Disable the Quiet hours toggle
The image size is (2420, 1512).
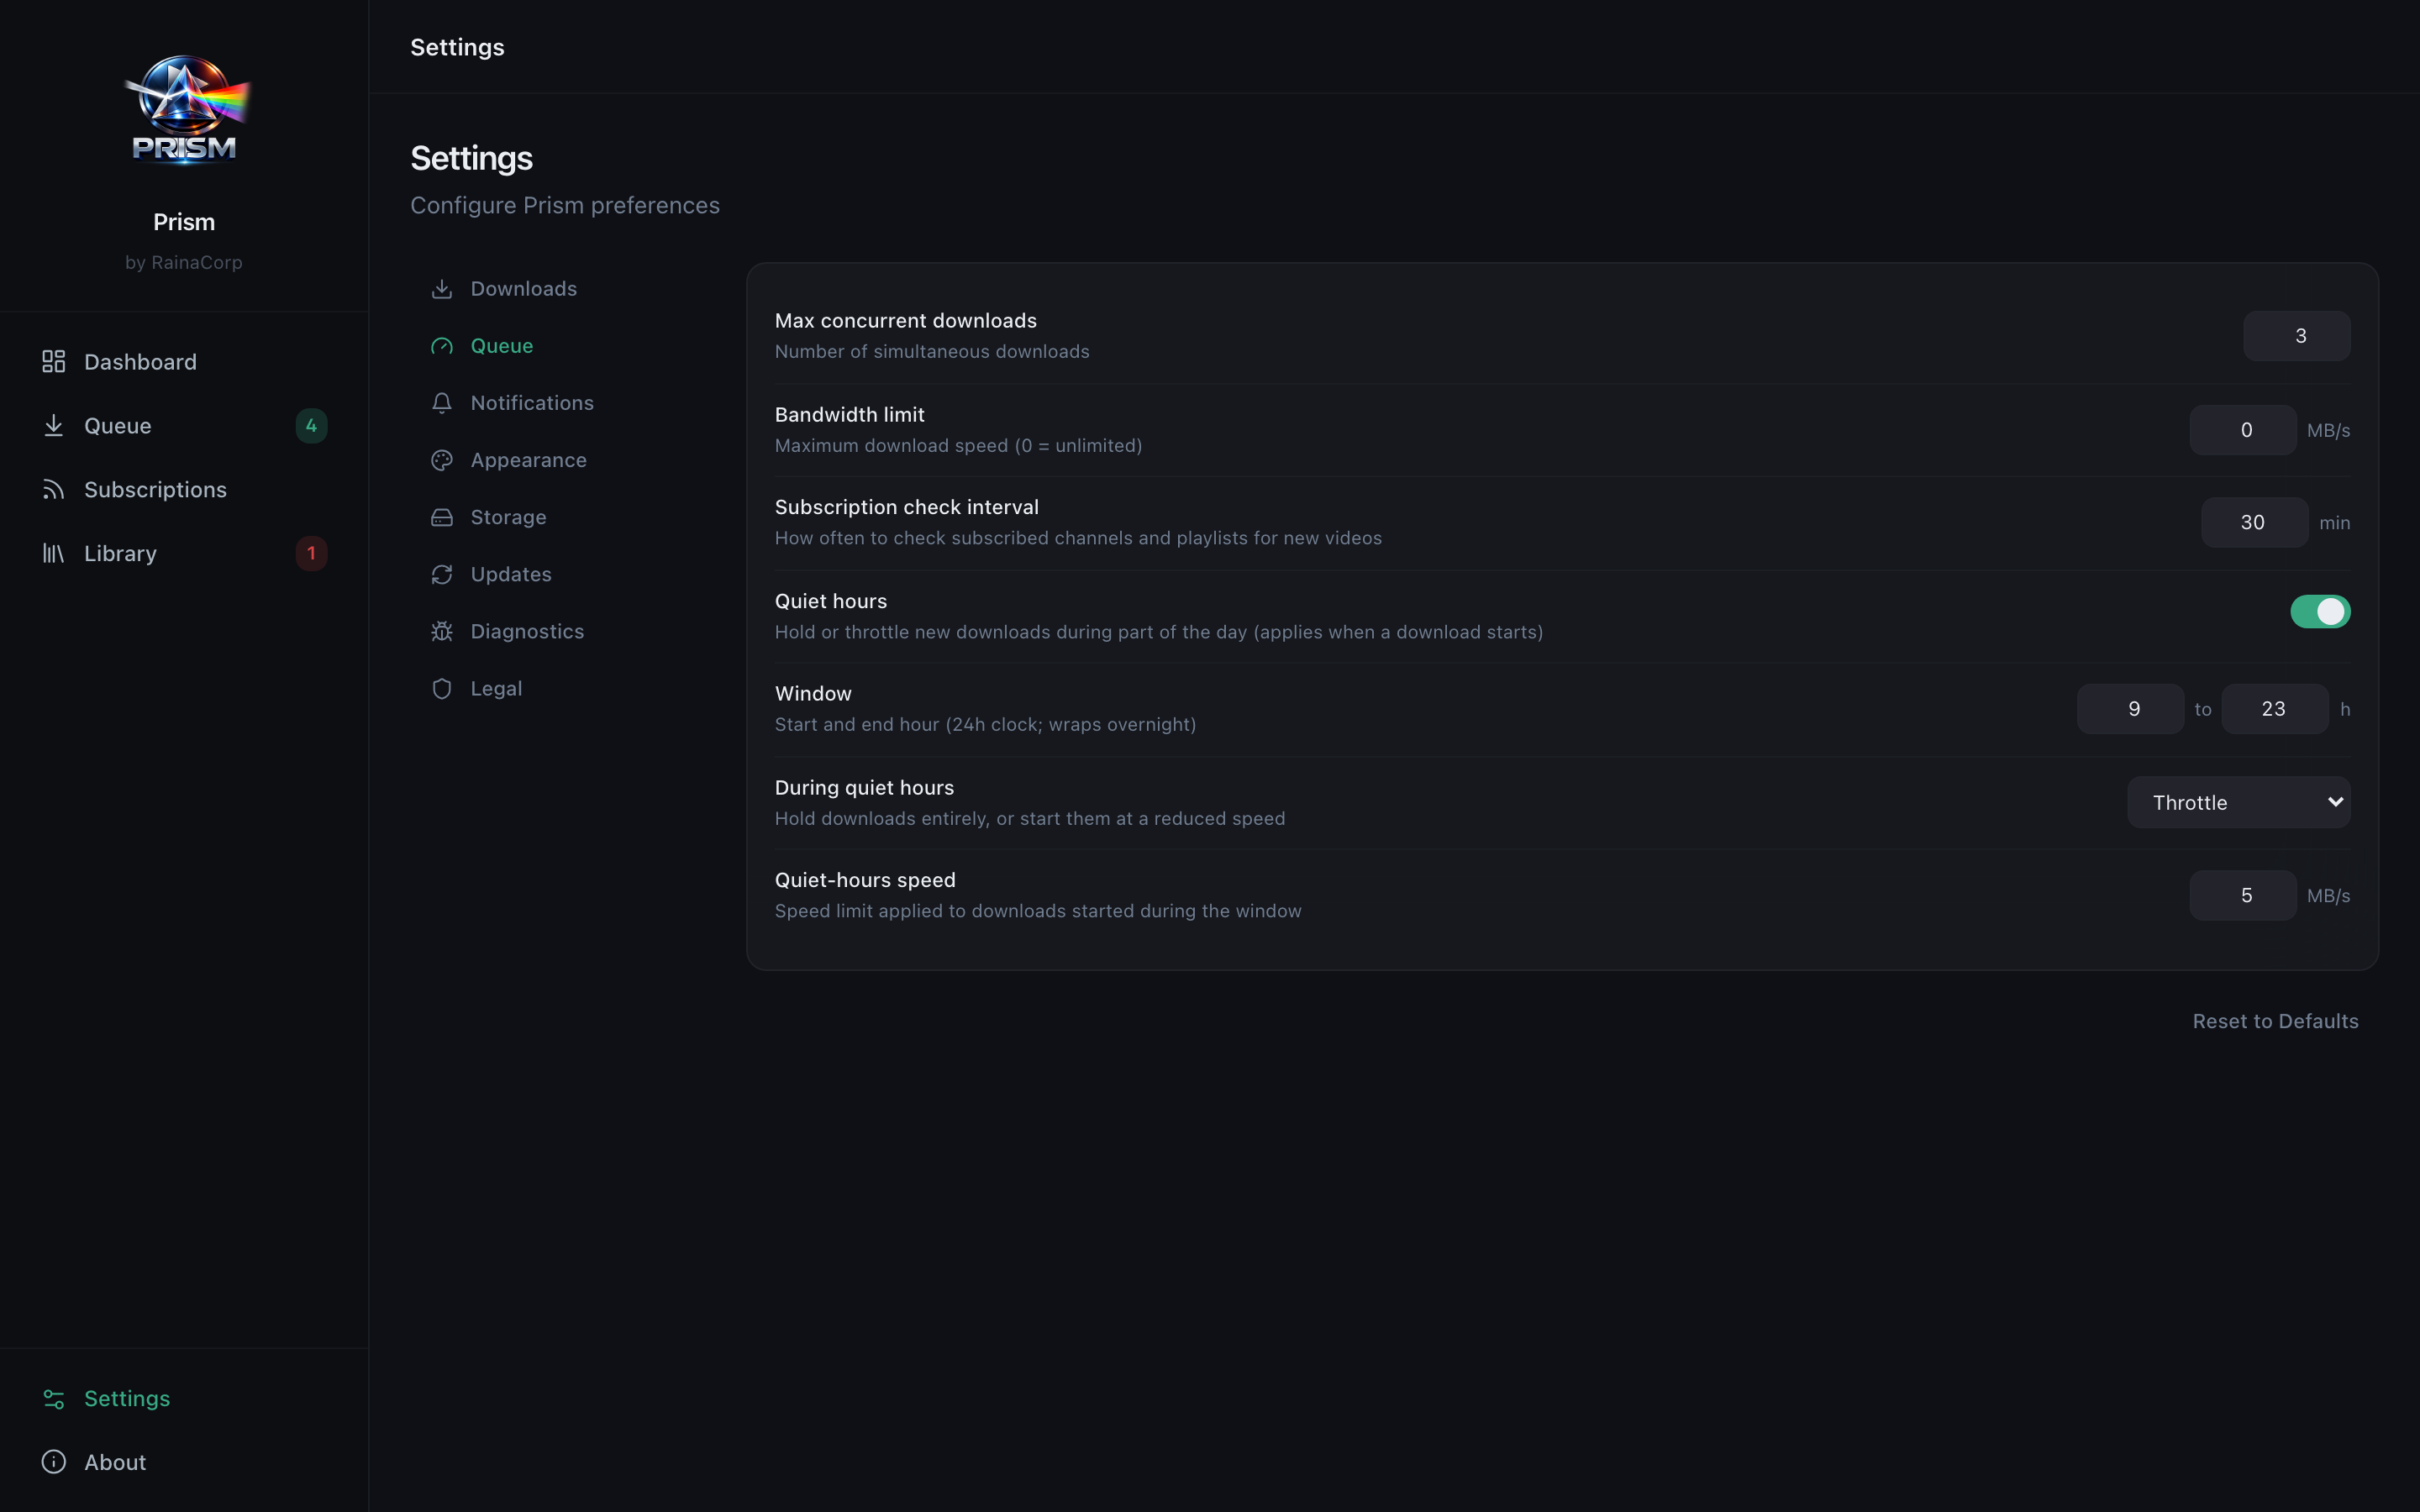point(2320,611)
